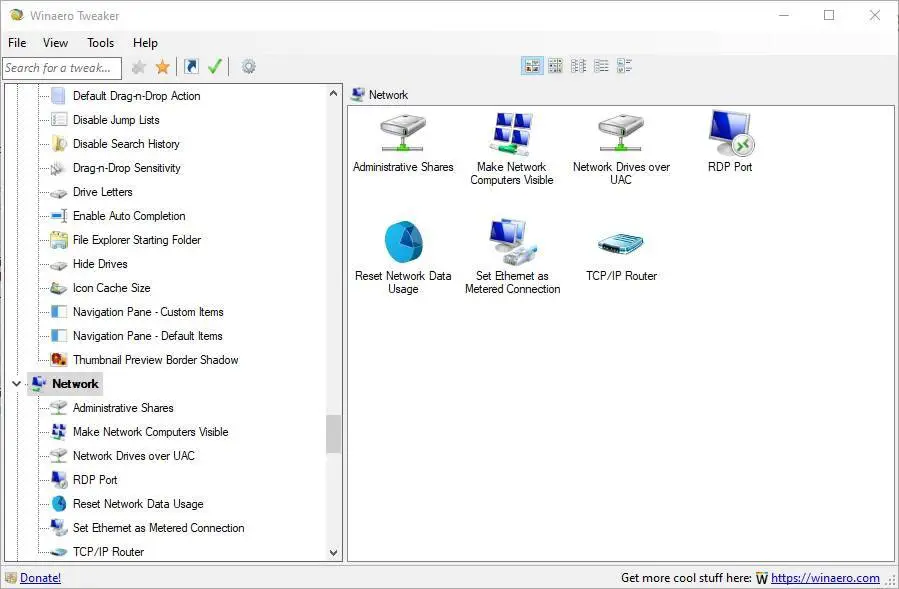Click the Winaero Tweaker title bar icon
This screenshot has height=589, width=899.
pos(17,15)
